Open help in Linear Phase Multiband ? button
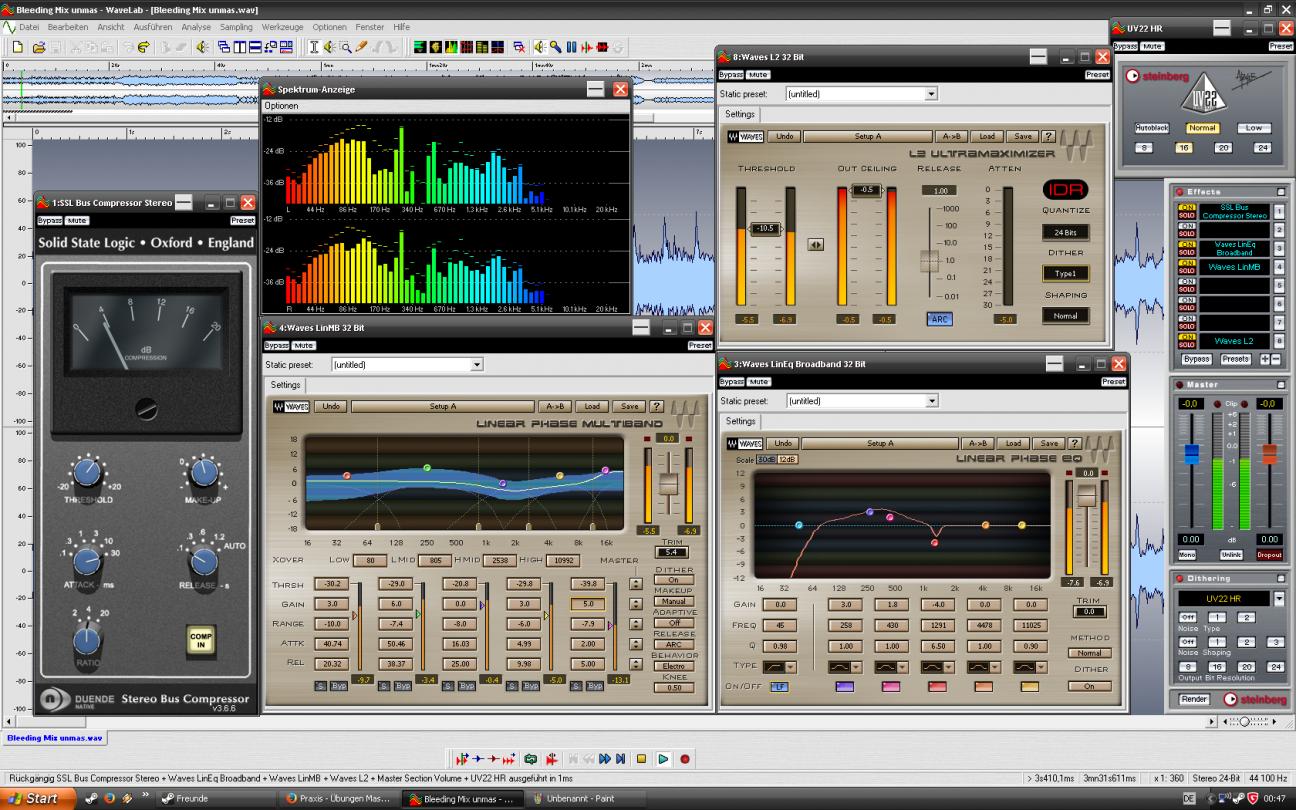This screenshot has height=810, width=1296. 657,406
